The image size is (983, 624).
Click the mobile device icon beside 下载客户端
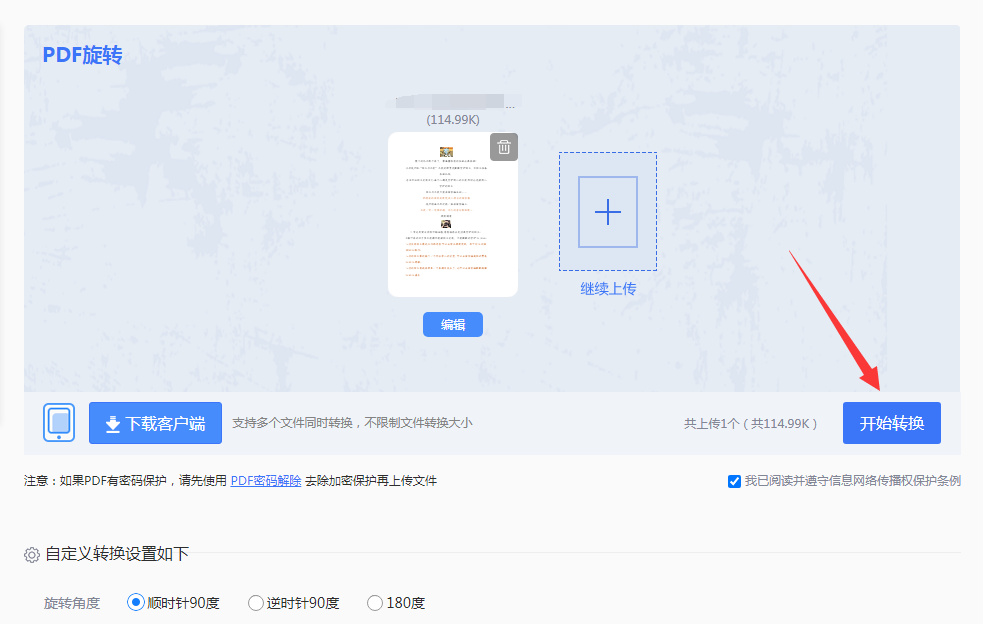58,421
